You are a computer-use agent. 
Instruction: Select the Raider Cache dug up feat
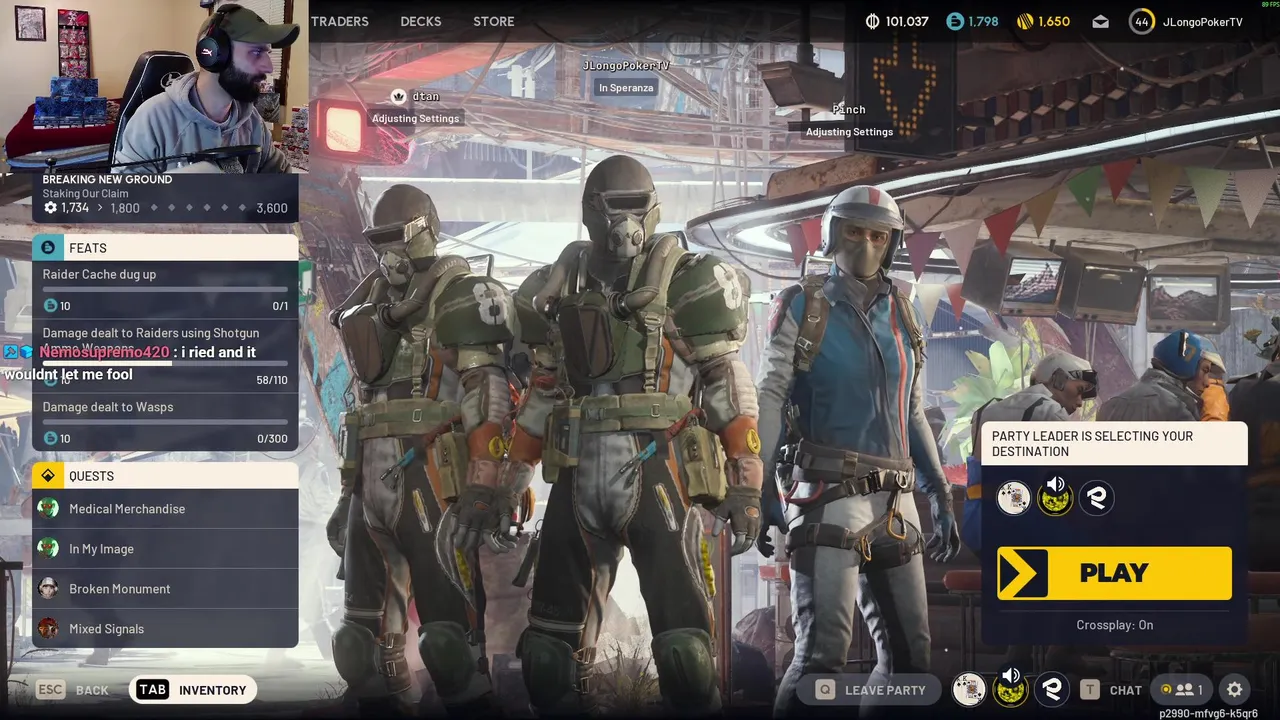(165, 289)
